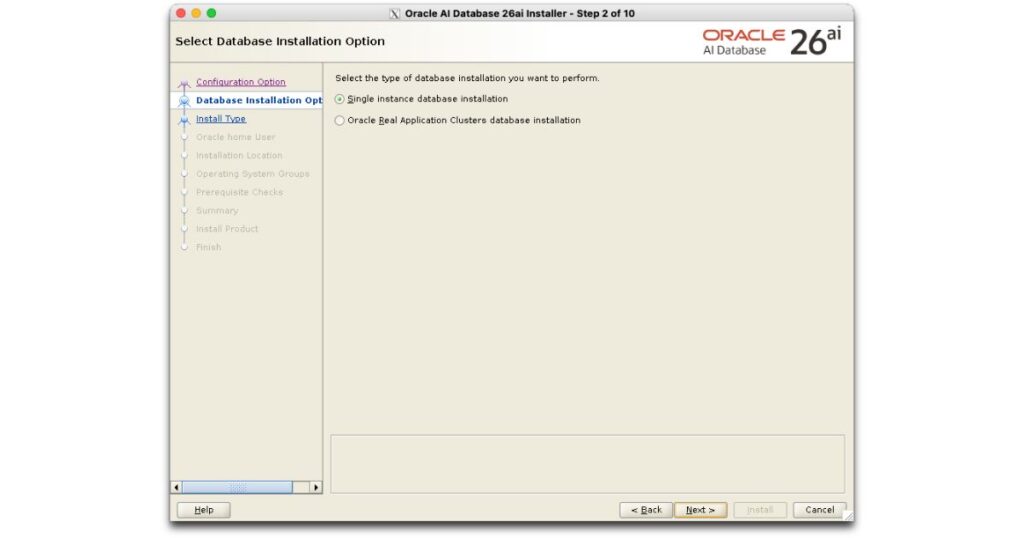Click the instruction text about installation type
The height and width of the screenshot is (538, 1024).
467,78
